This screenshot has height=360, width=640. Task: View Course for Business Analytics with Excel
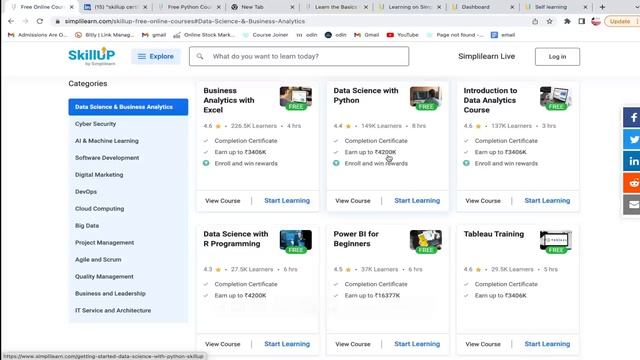pos(222,201)
